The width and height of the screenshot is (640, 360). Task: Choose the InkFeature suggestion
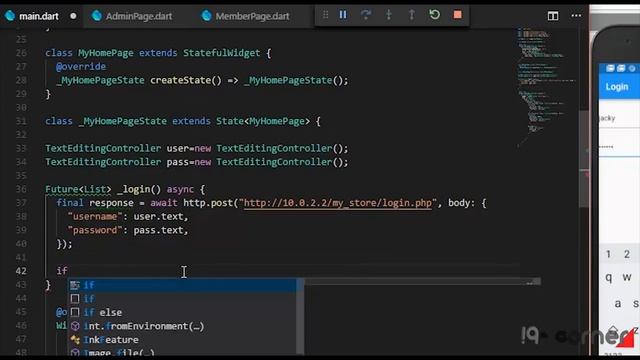(182, 340)
